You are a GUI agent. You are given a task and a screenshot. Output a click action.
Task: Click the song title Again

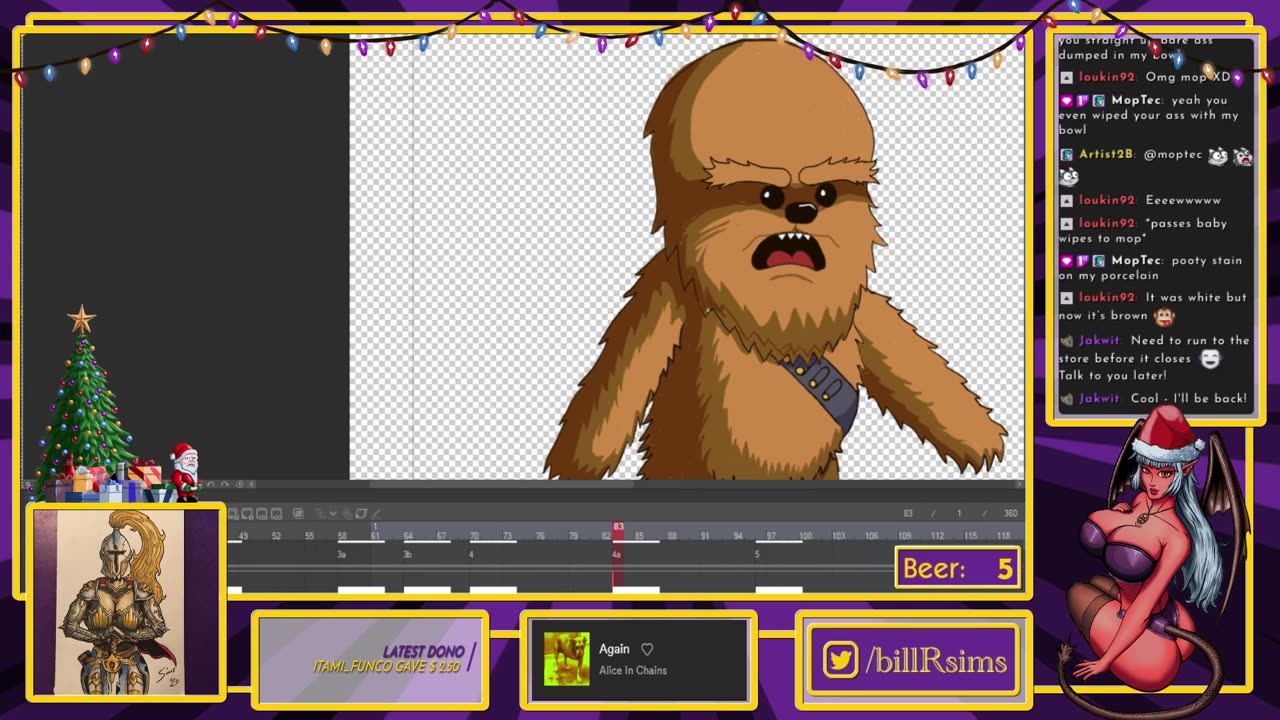(x=614, y=649)
